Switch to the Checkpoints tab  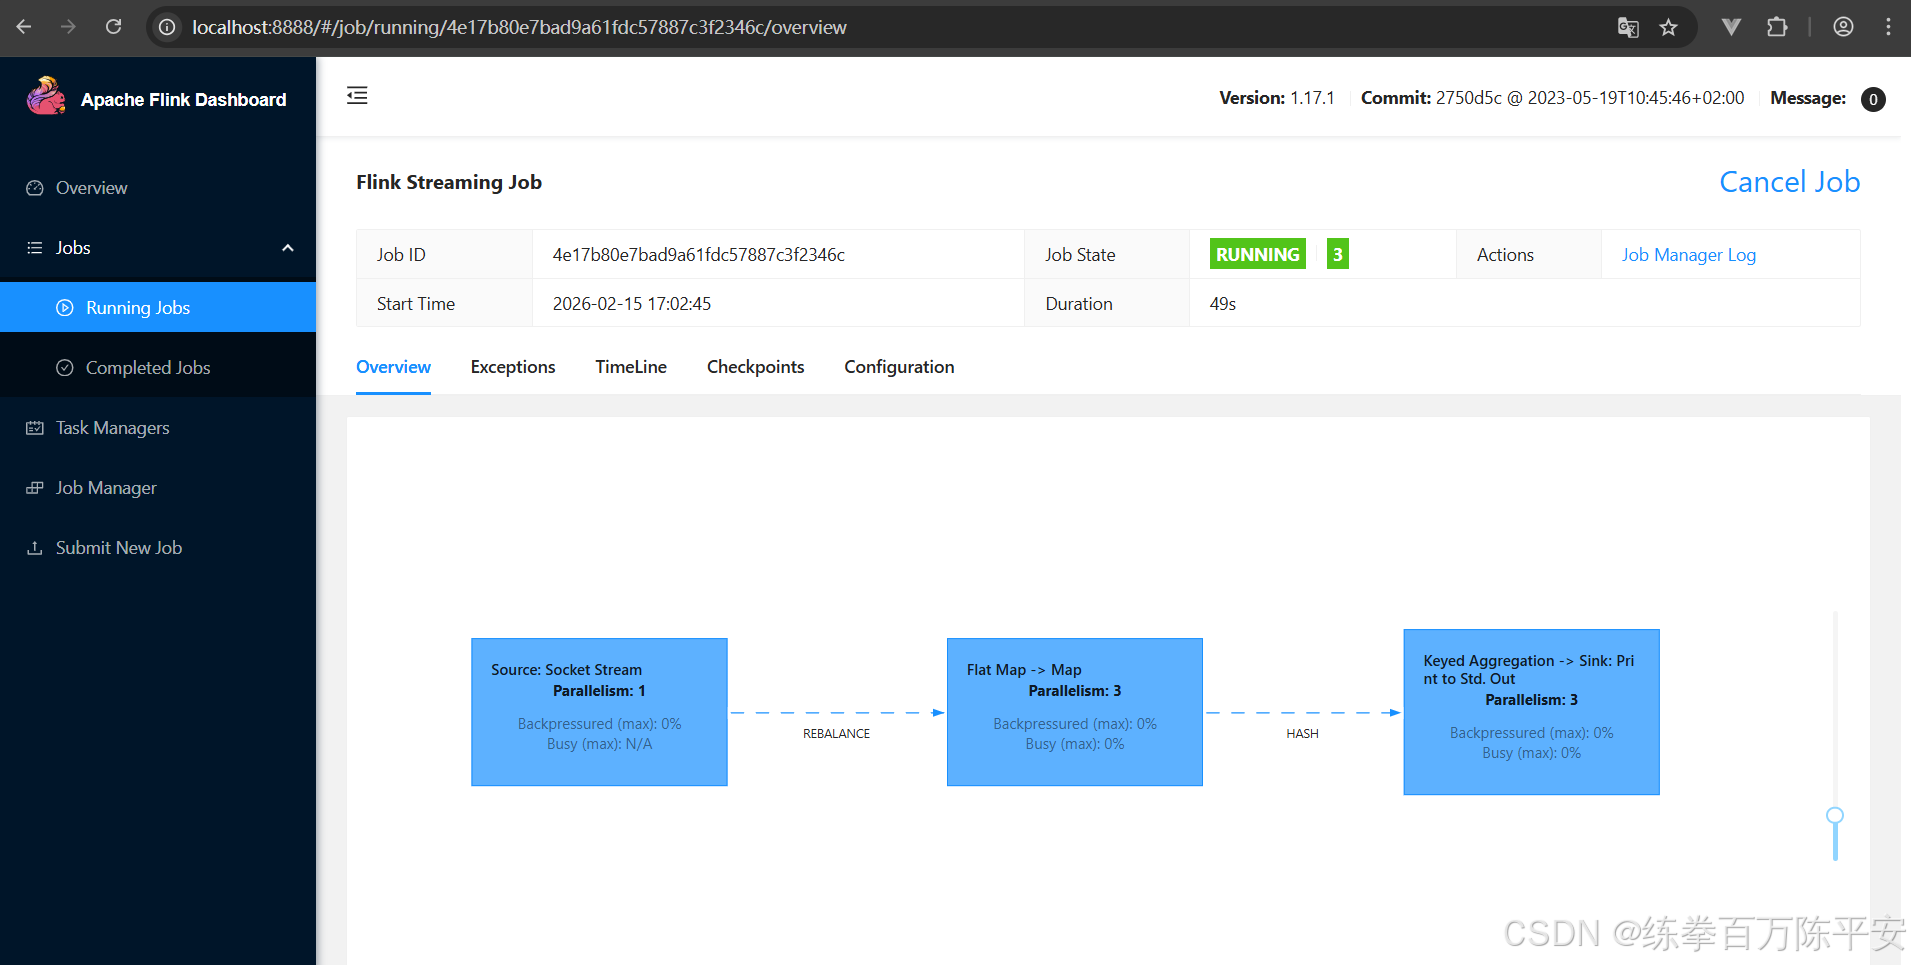click(755, 367)
